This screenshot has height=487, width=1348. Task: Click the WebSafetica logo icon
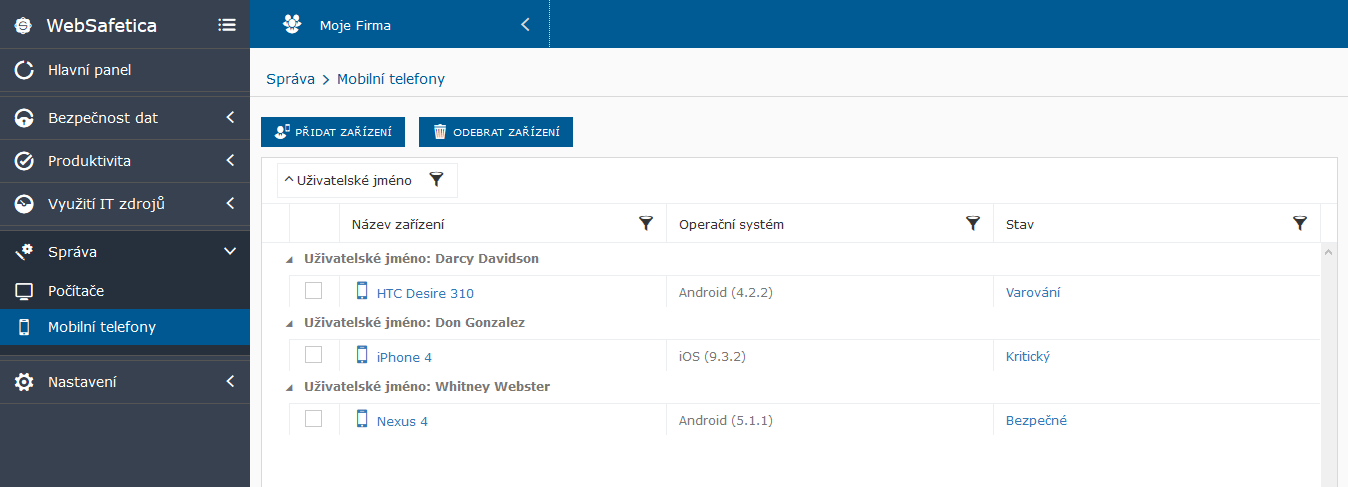tap(24, 25)
